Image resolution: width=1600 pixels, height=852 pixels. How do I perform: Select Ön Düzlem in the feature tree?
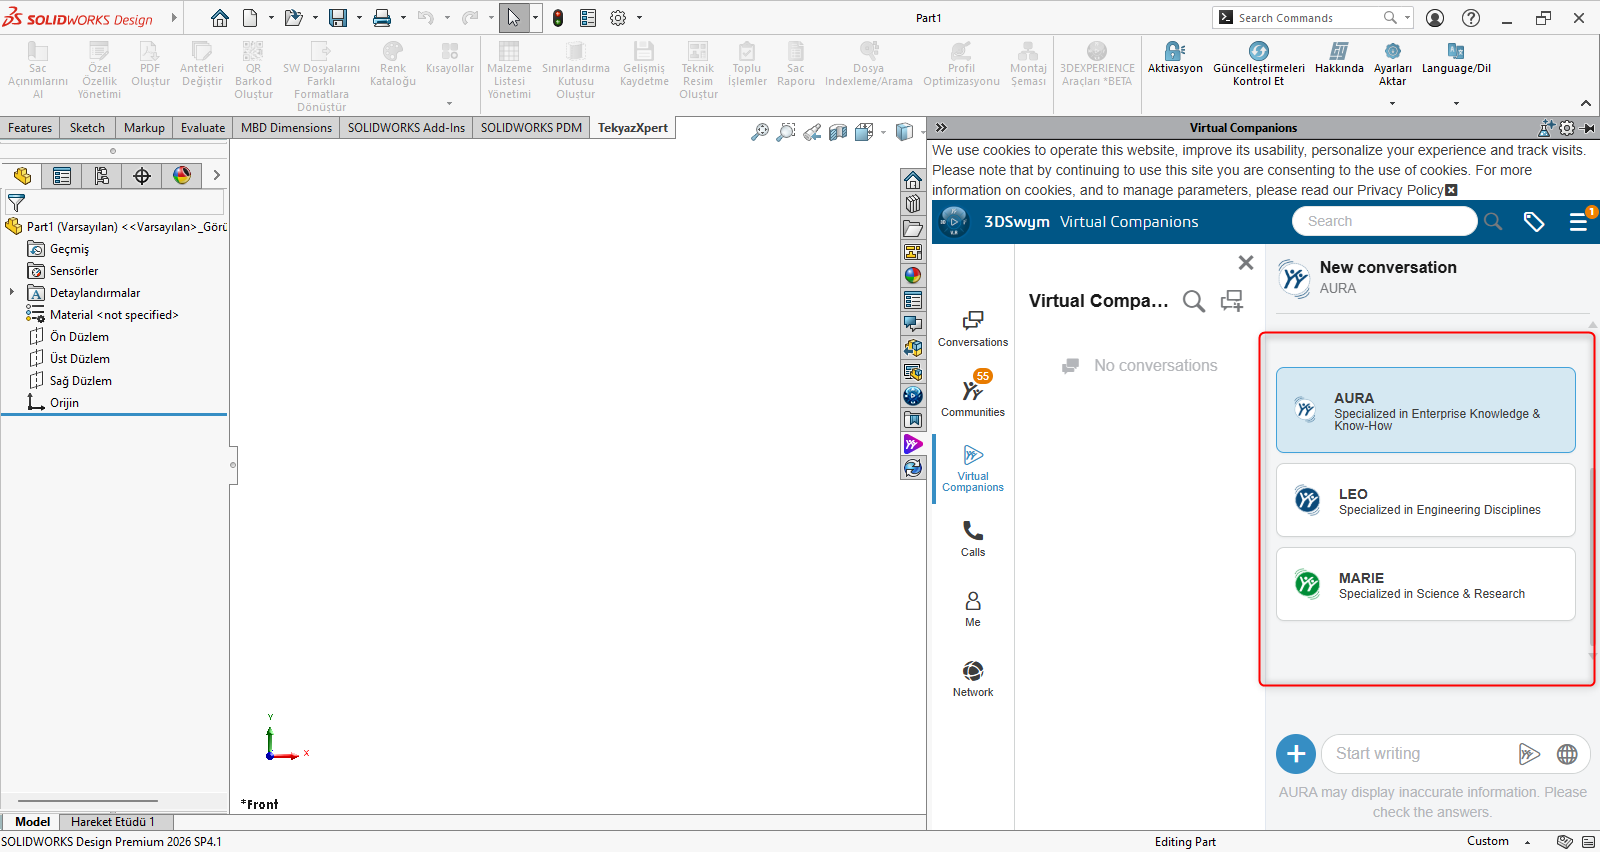[x=79, y=336]
